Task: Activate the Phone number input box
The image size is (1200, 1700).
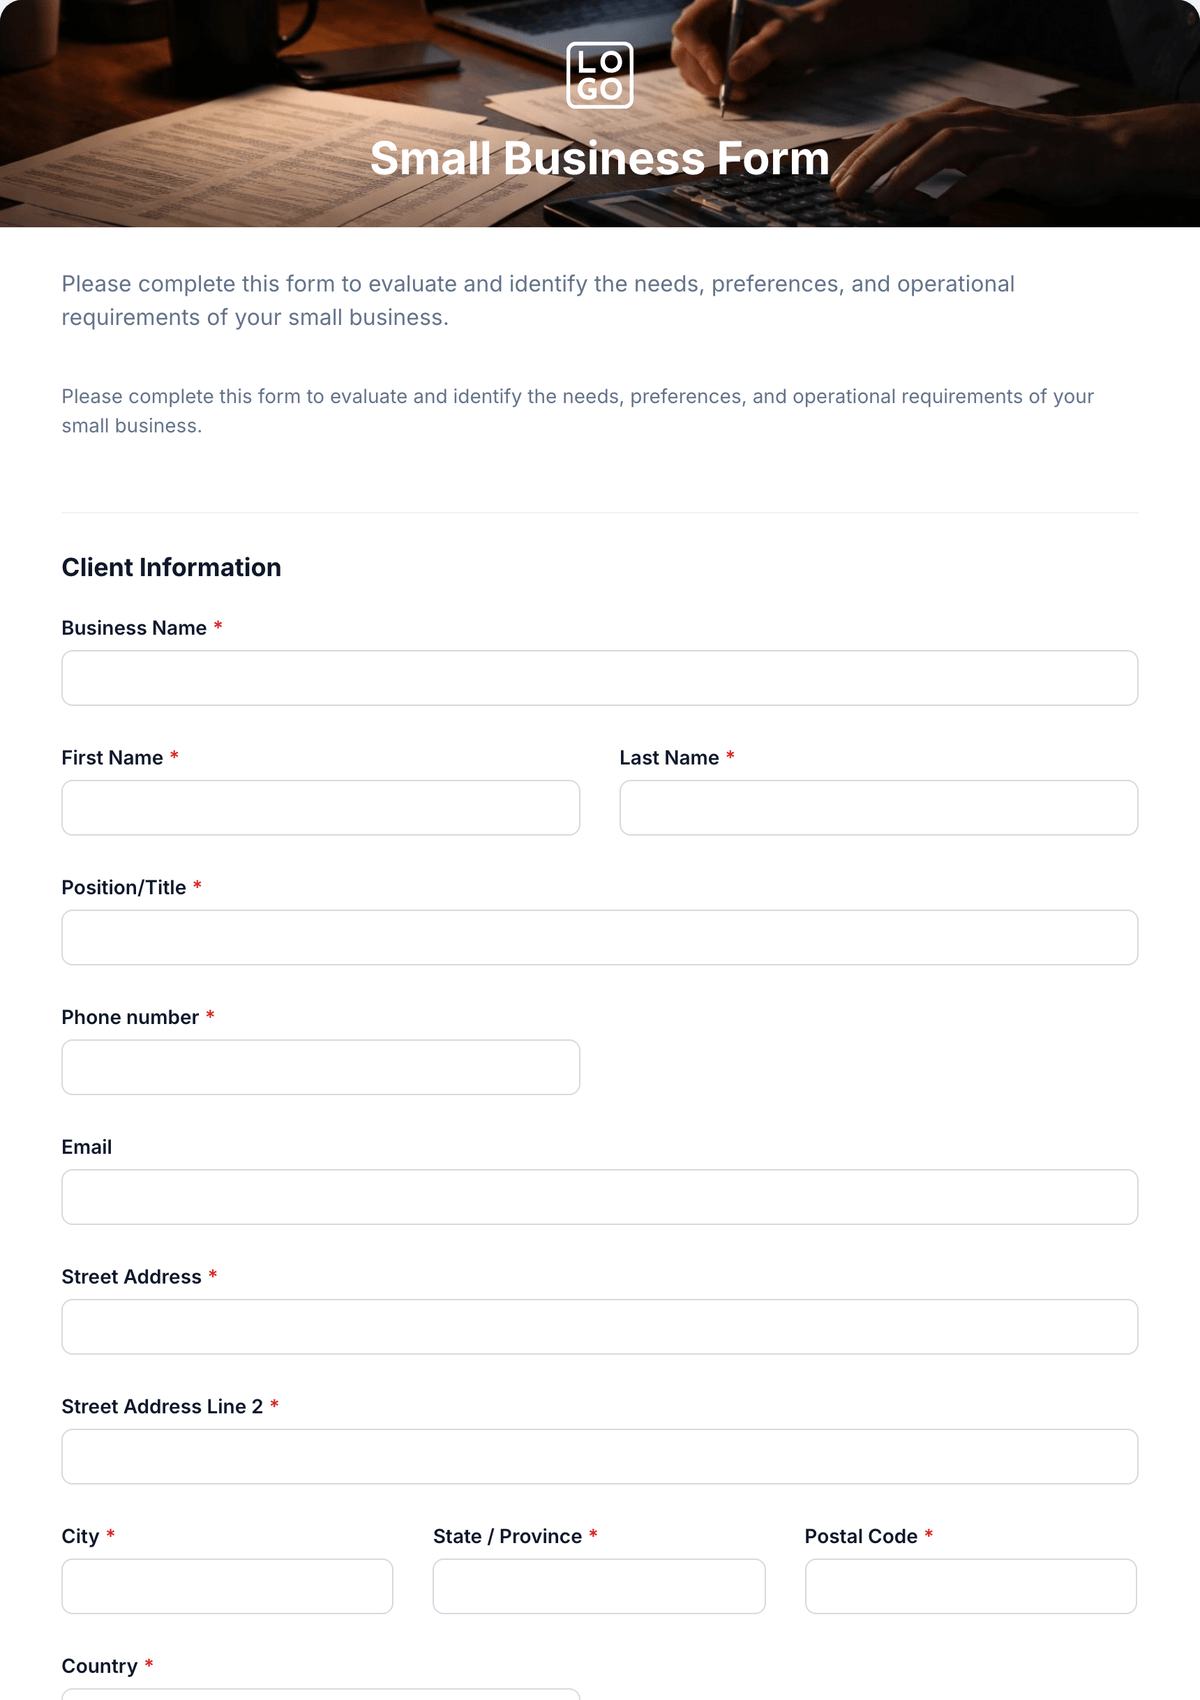Action: point(321,1067)
